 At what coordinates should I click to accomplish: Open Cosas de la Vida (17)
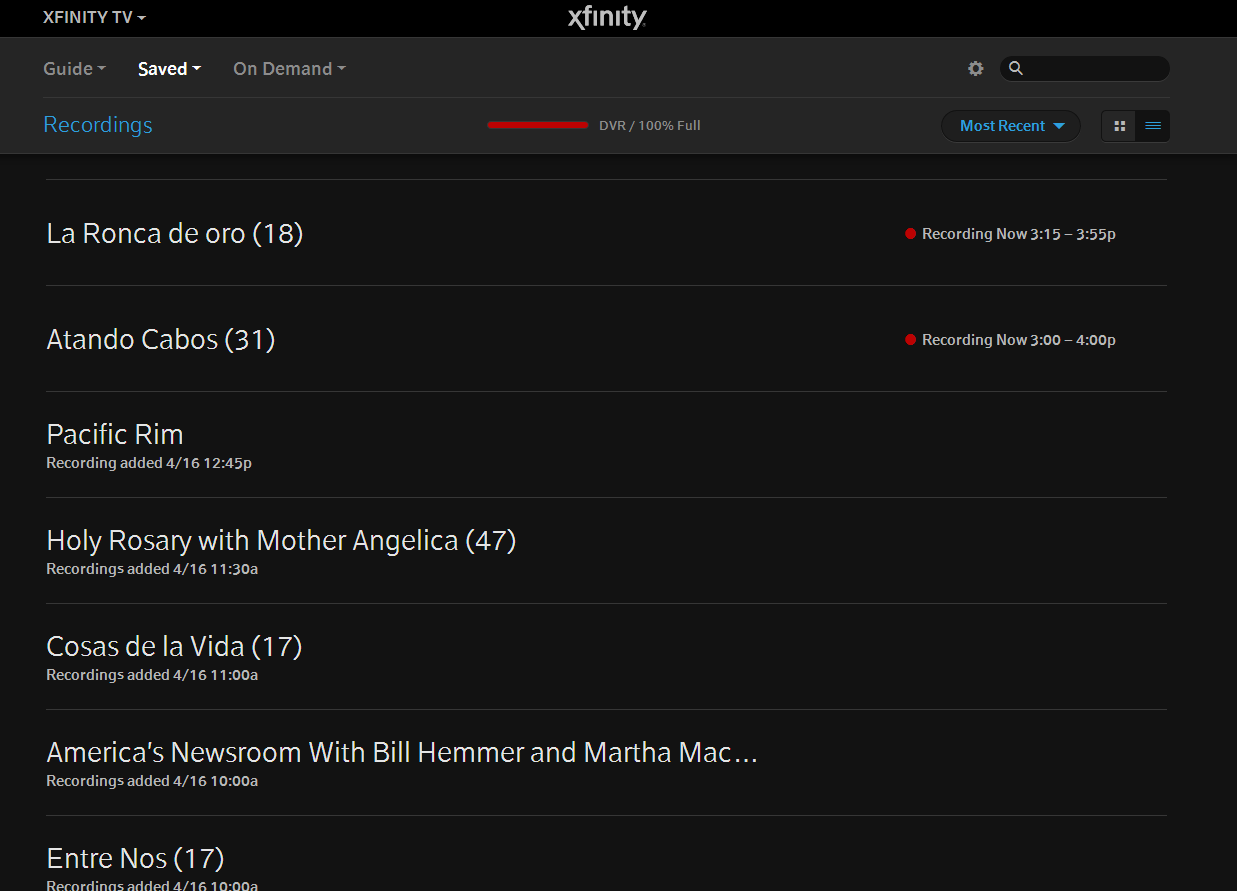[174, 647]
